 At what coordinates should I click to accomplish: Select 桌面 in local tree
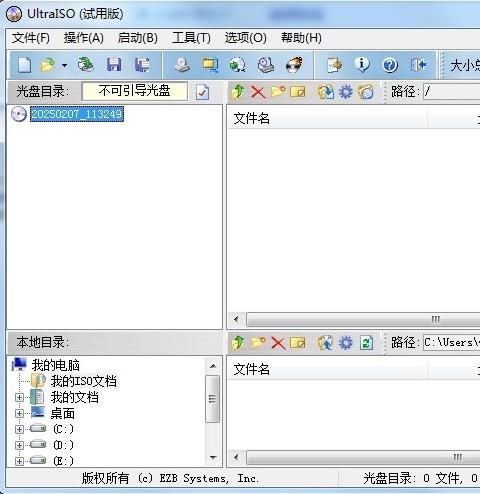click(x=62, y=414)
